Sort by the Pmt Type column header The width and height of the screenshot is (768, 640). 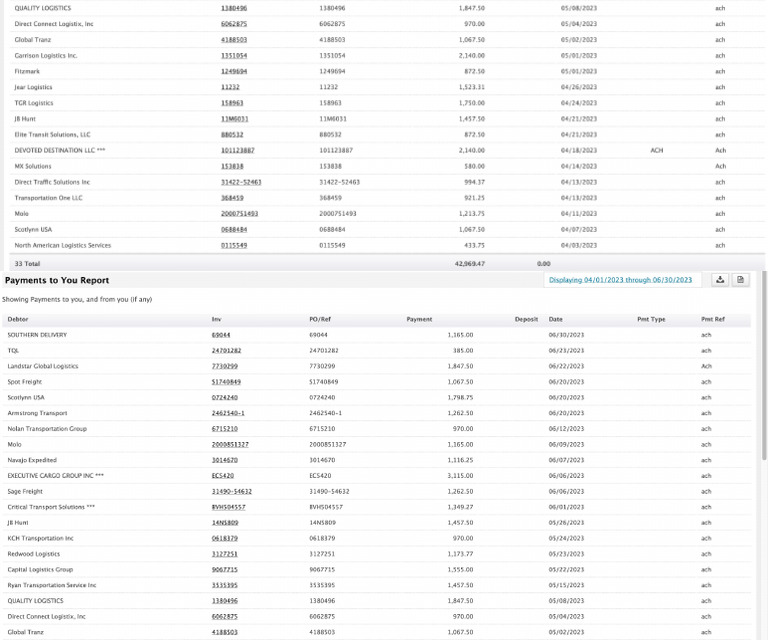(x=651, y=319)
